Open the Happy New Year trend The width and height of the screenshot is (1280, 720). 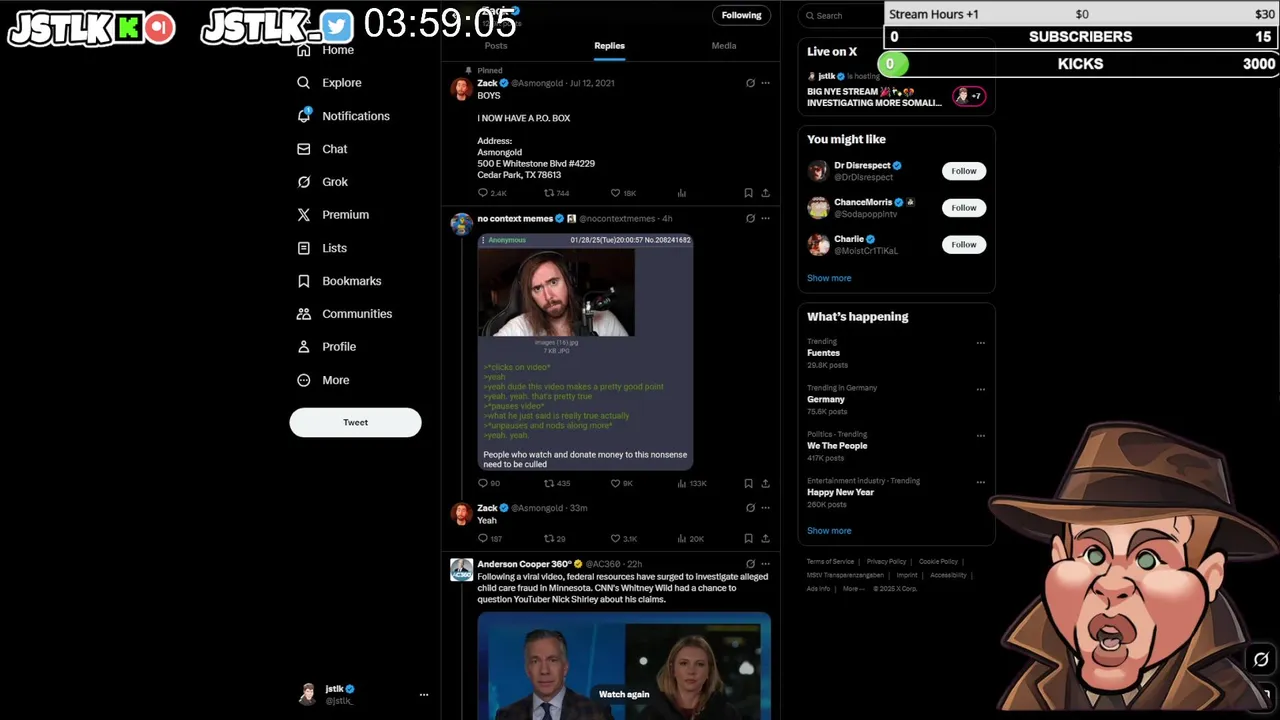pos(896,492)
